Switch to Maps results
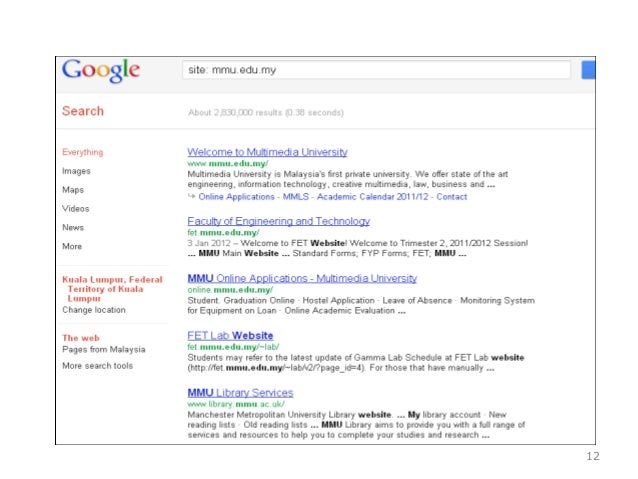The height and width of the screenshot is (479, 638). 73,190
